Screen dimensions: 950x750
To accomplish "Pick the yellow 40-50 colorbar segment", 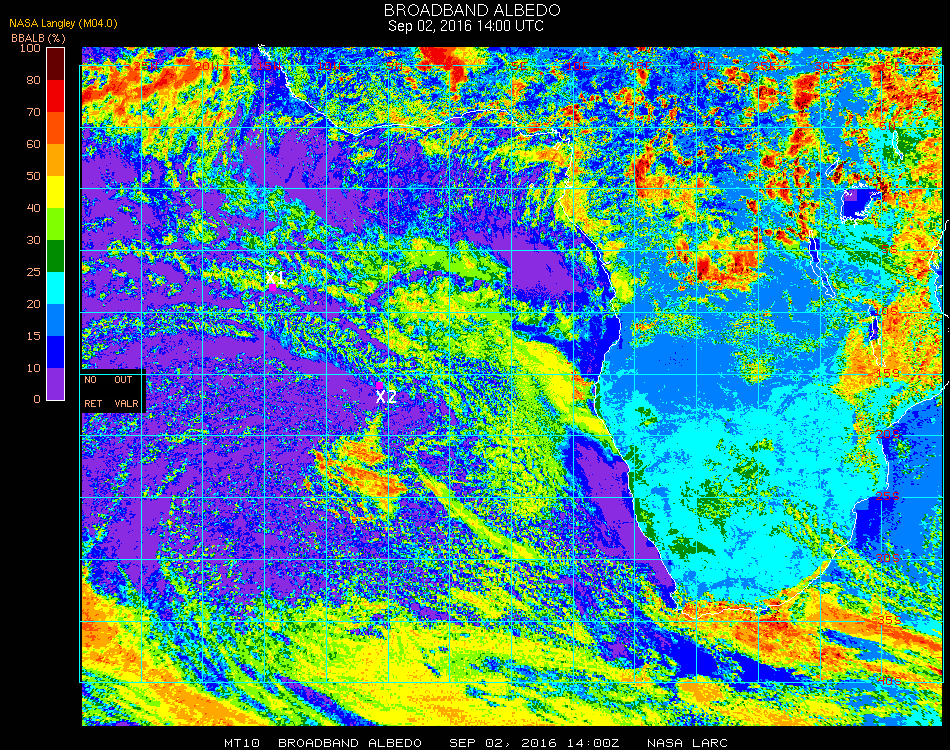I will tap(56, 192).
